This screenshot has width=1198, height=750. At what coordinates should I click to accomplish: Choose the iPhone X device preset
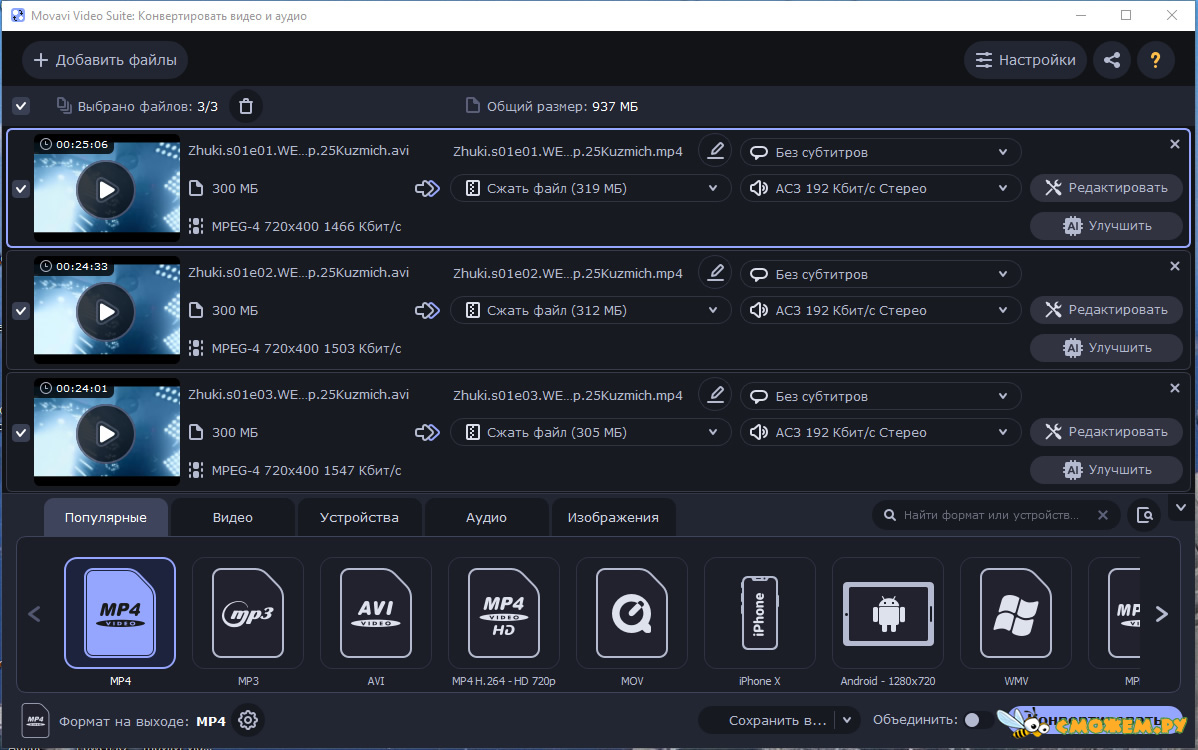click(759, 613)
